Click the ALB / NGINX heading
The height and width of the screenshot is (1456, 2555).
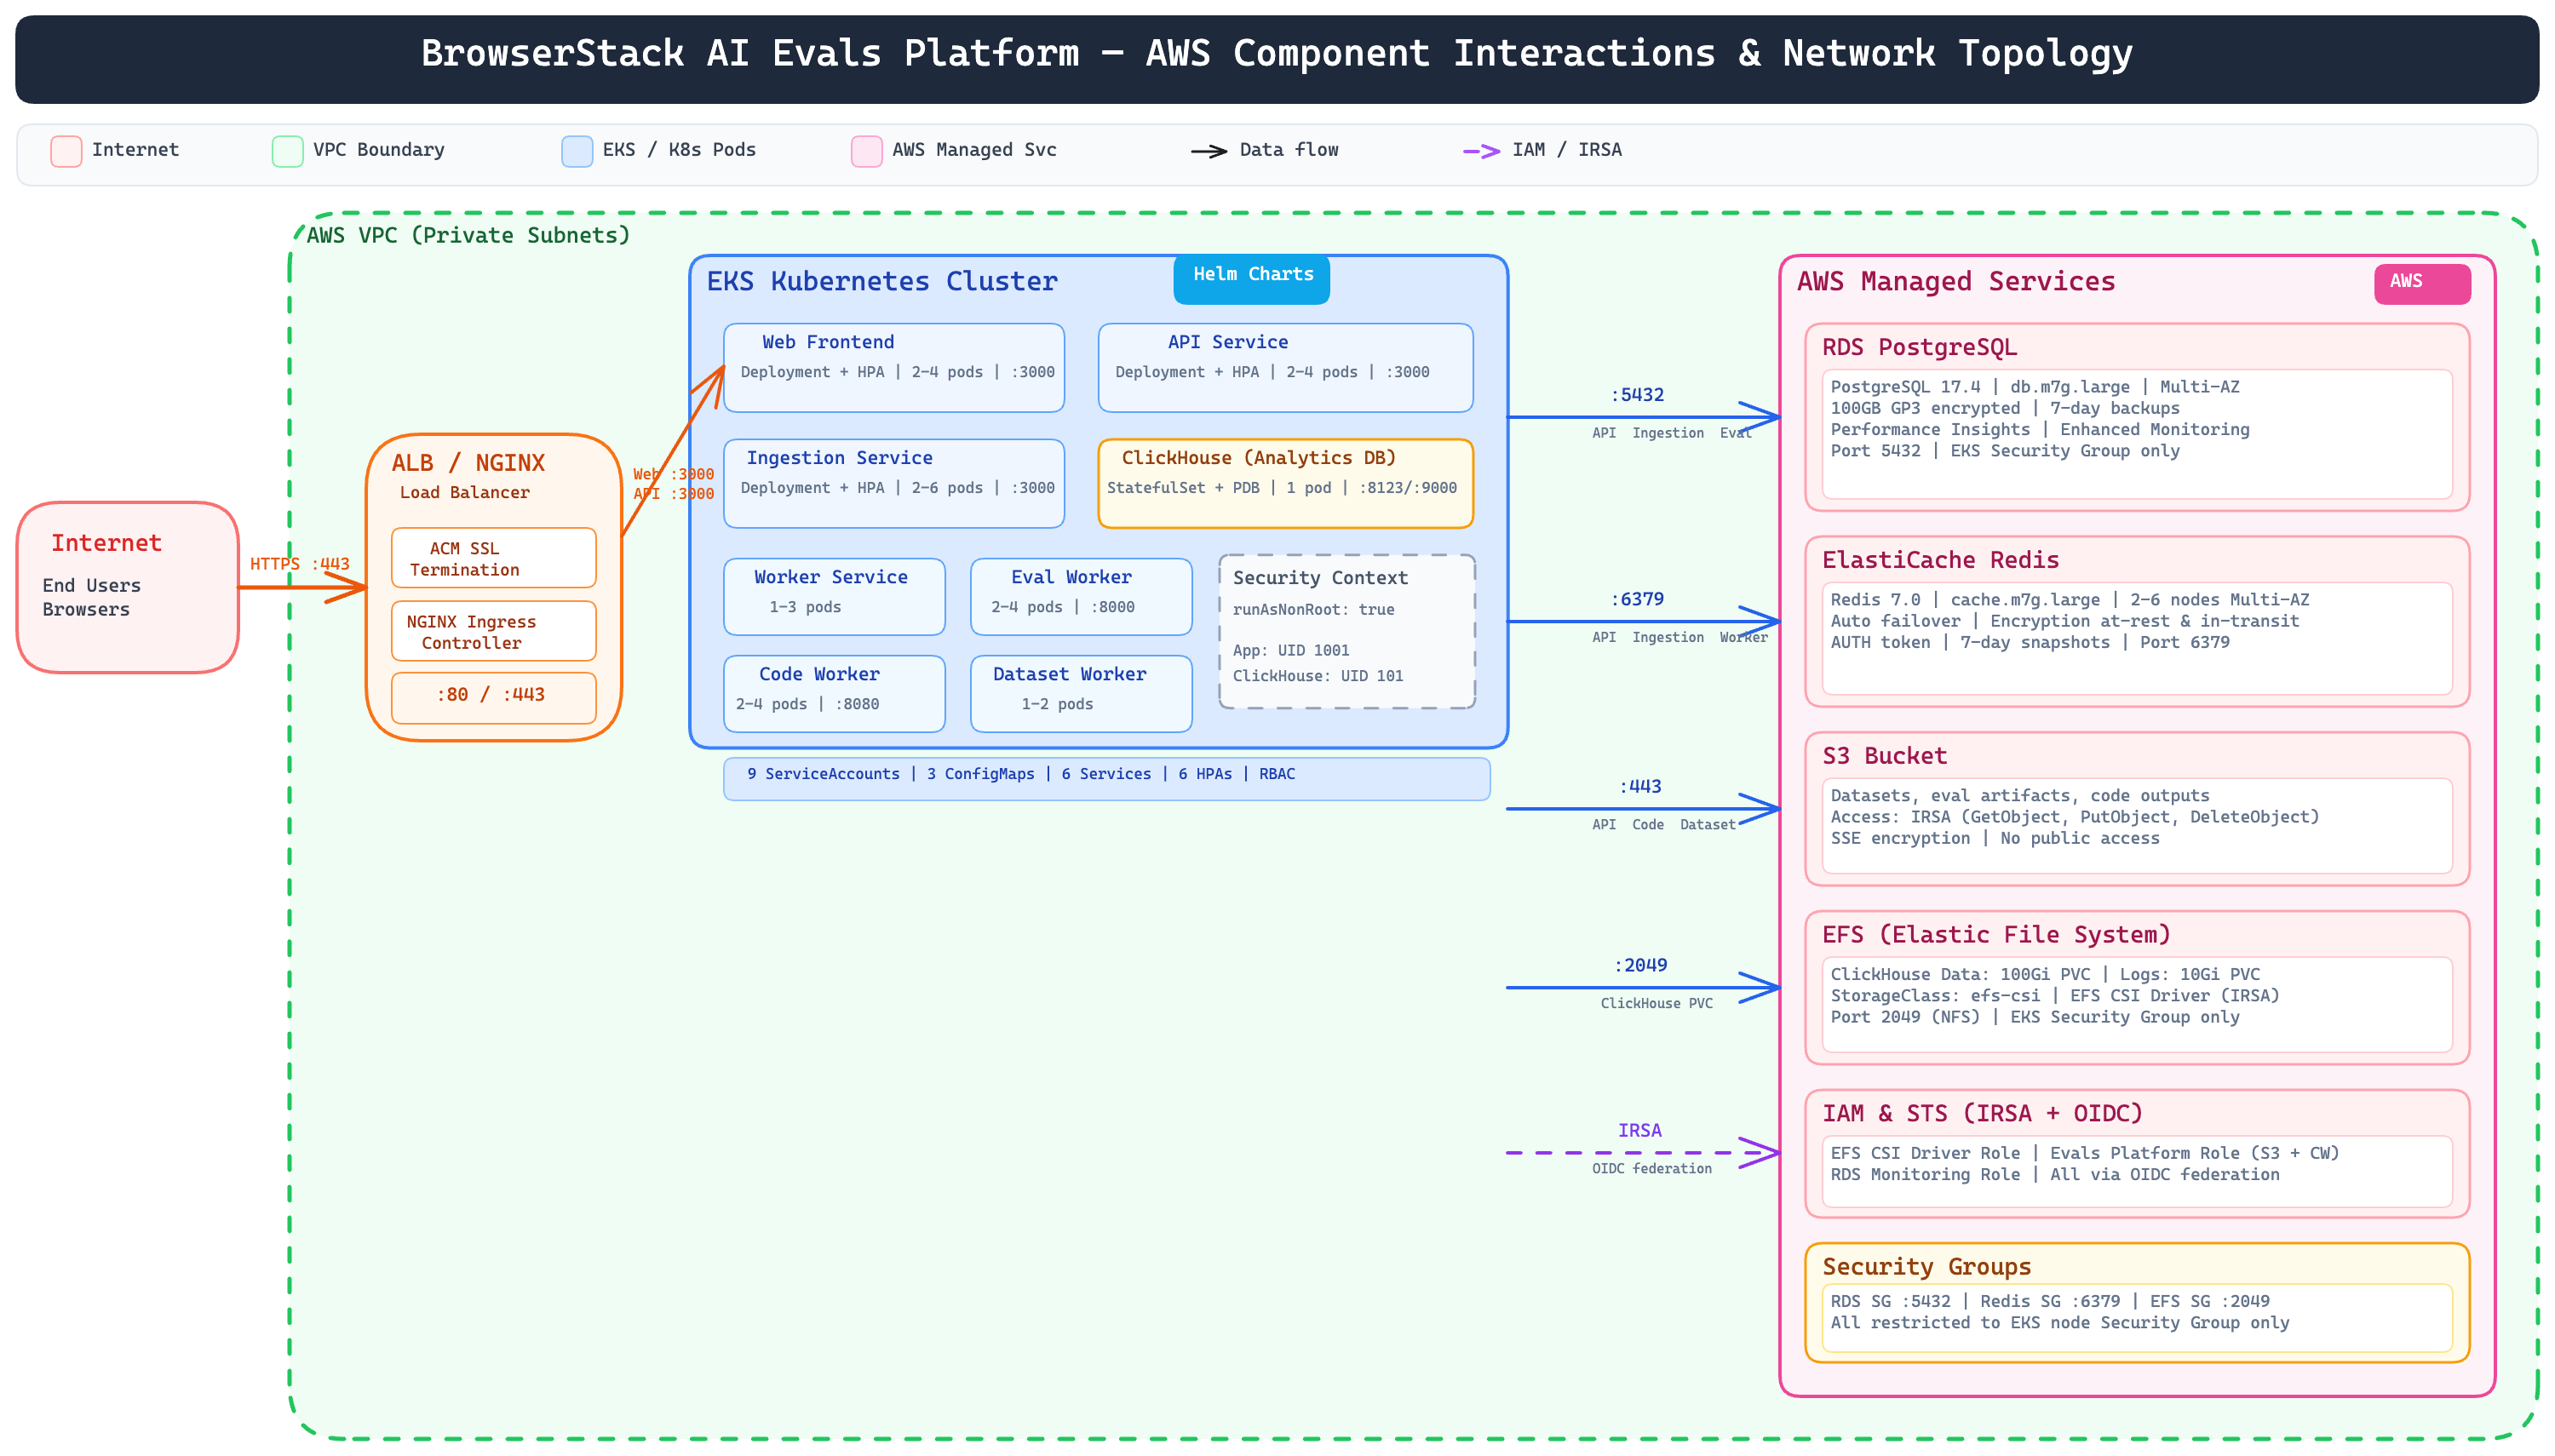(x=468, y=463)
